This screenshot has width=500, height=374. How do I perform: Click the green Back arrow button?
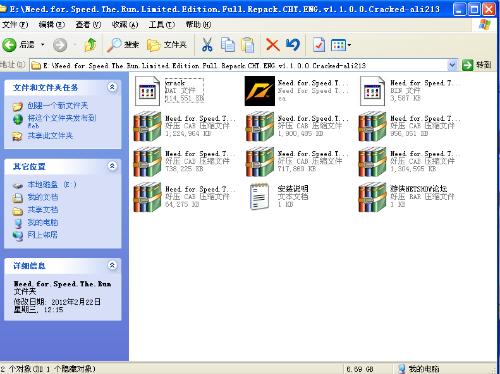9,45
